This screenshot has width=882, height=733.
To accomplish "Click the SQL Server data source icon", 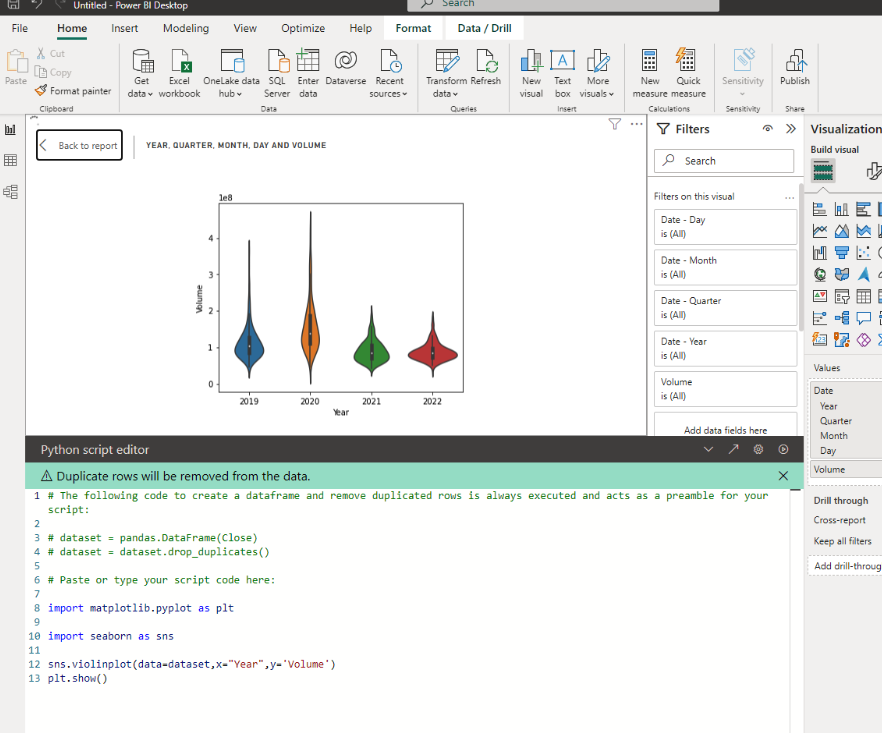I will [x=277, y=61].
